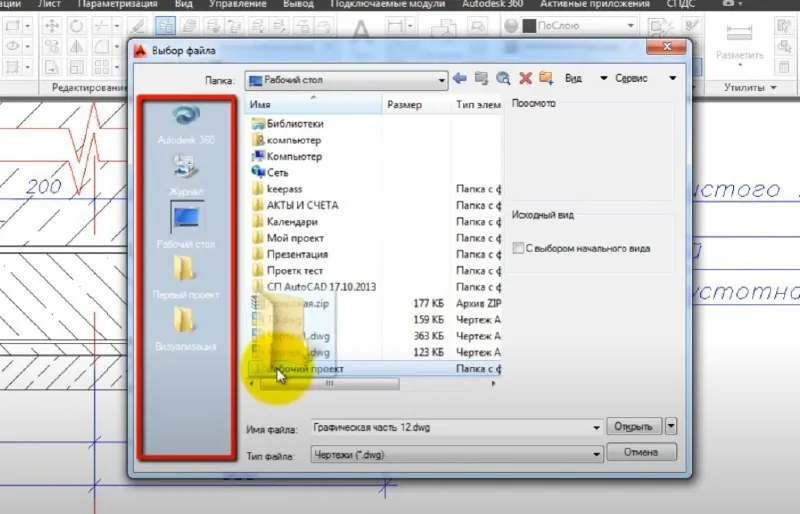Create a new folder with toolbar icon
Image resolution: width=800 pixels, height=514 pixels.
point(546,78)
